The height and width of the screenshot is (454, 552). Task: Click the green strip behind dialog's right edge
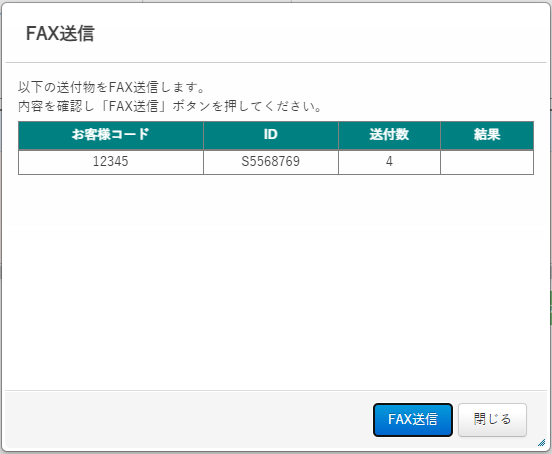coord(551,308)
